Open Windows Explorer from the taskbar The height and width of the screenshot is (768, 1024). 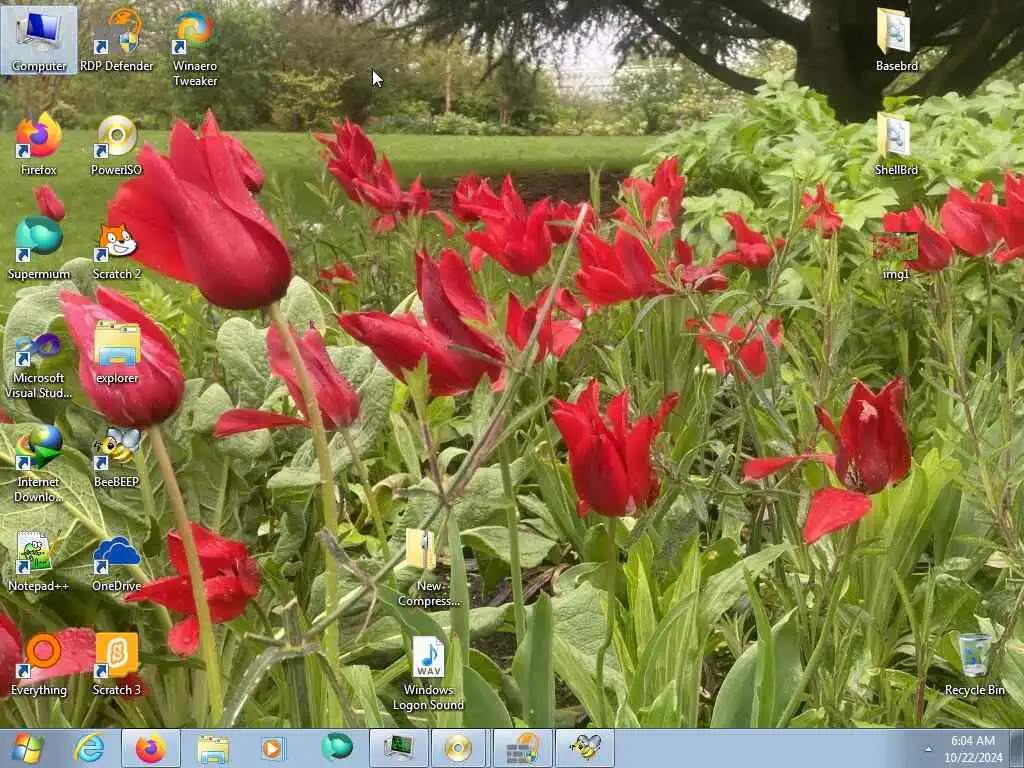click(x=213, y=748)
